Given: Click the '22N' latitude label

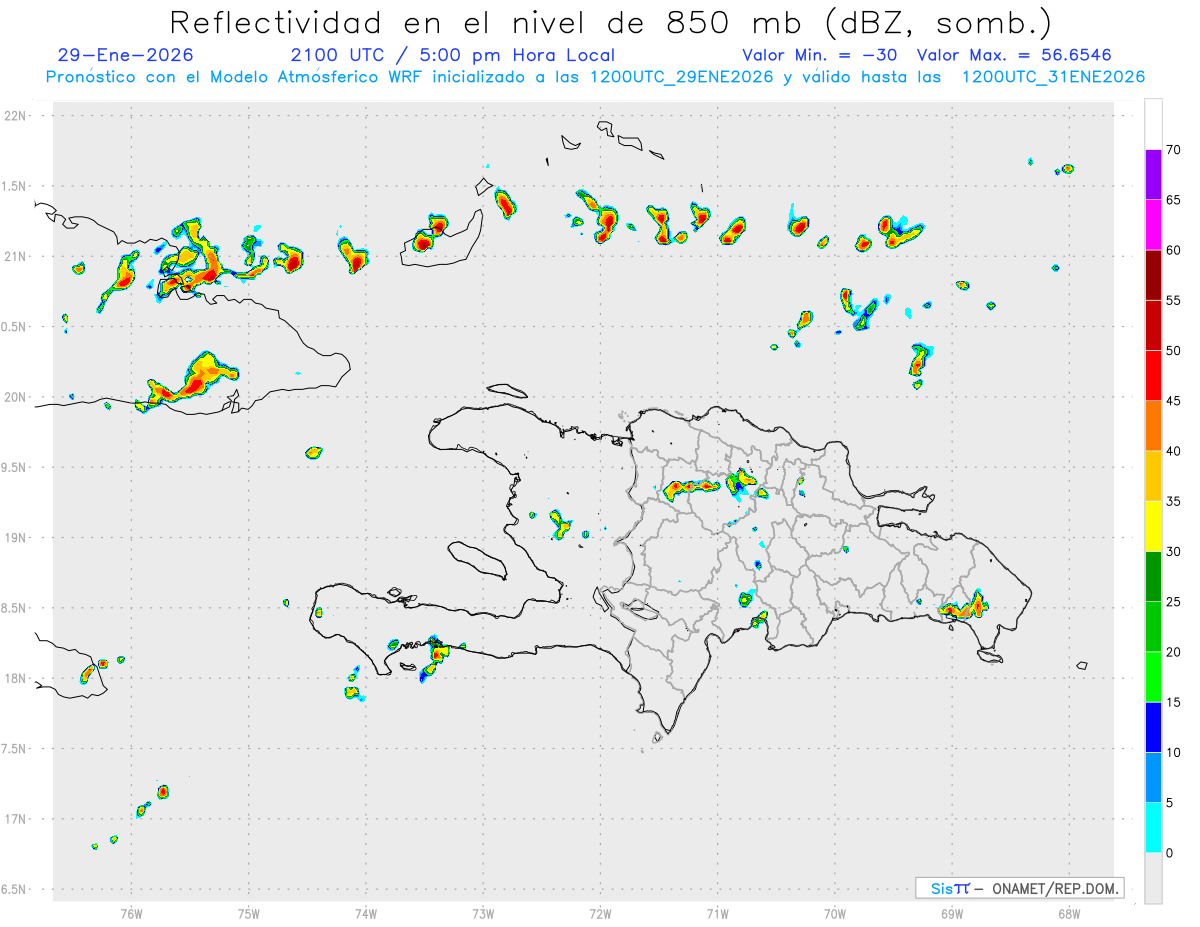Looking at the screenshot, I should [17, 115].
